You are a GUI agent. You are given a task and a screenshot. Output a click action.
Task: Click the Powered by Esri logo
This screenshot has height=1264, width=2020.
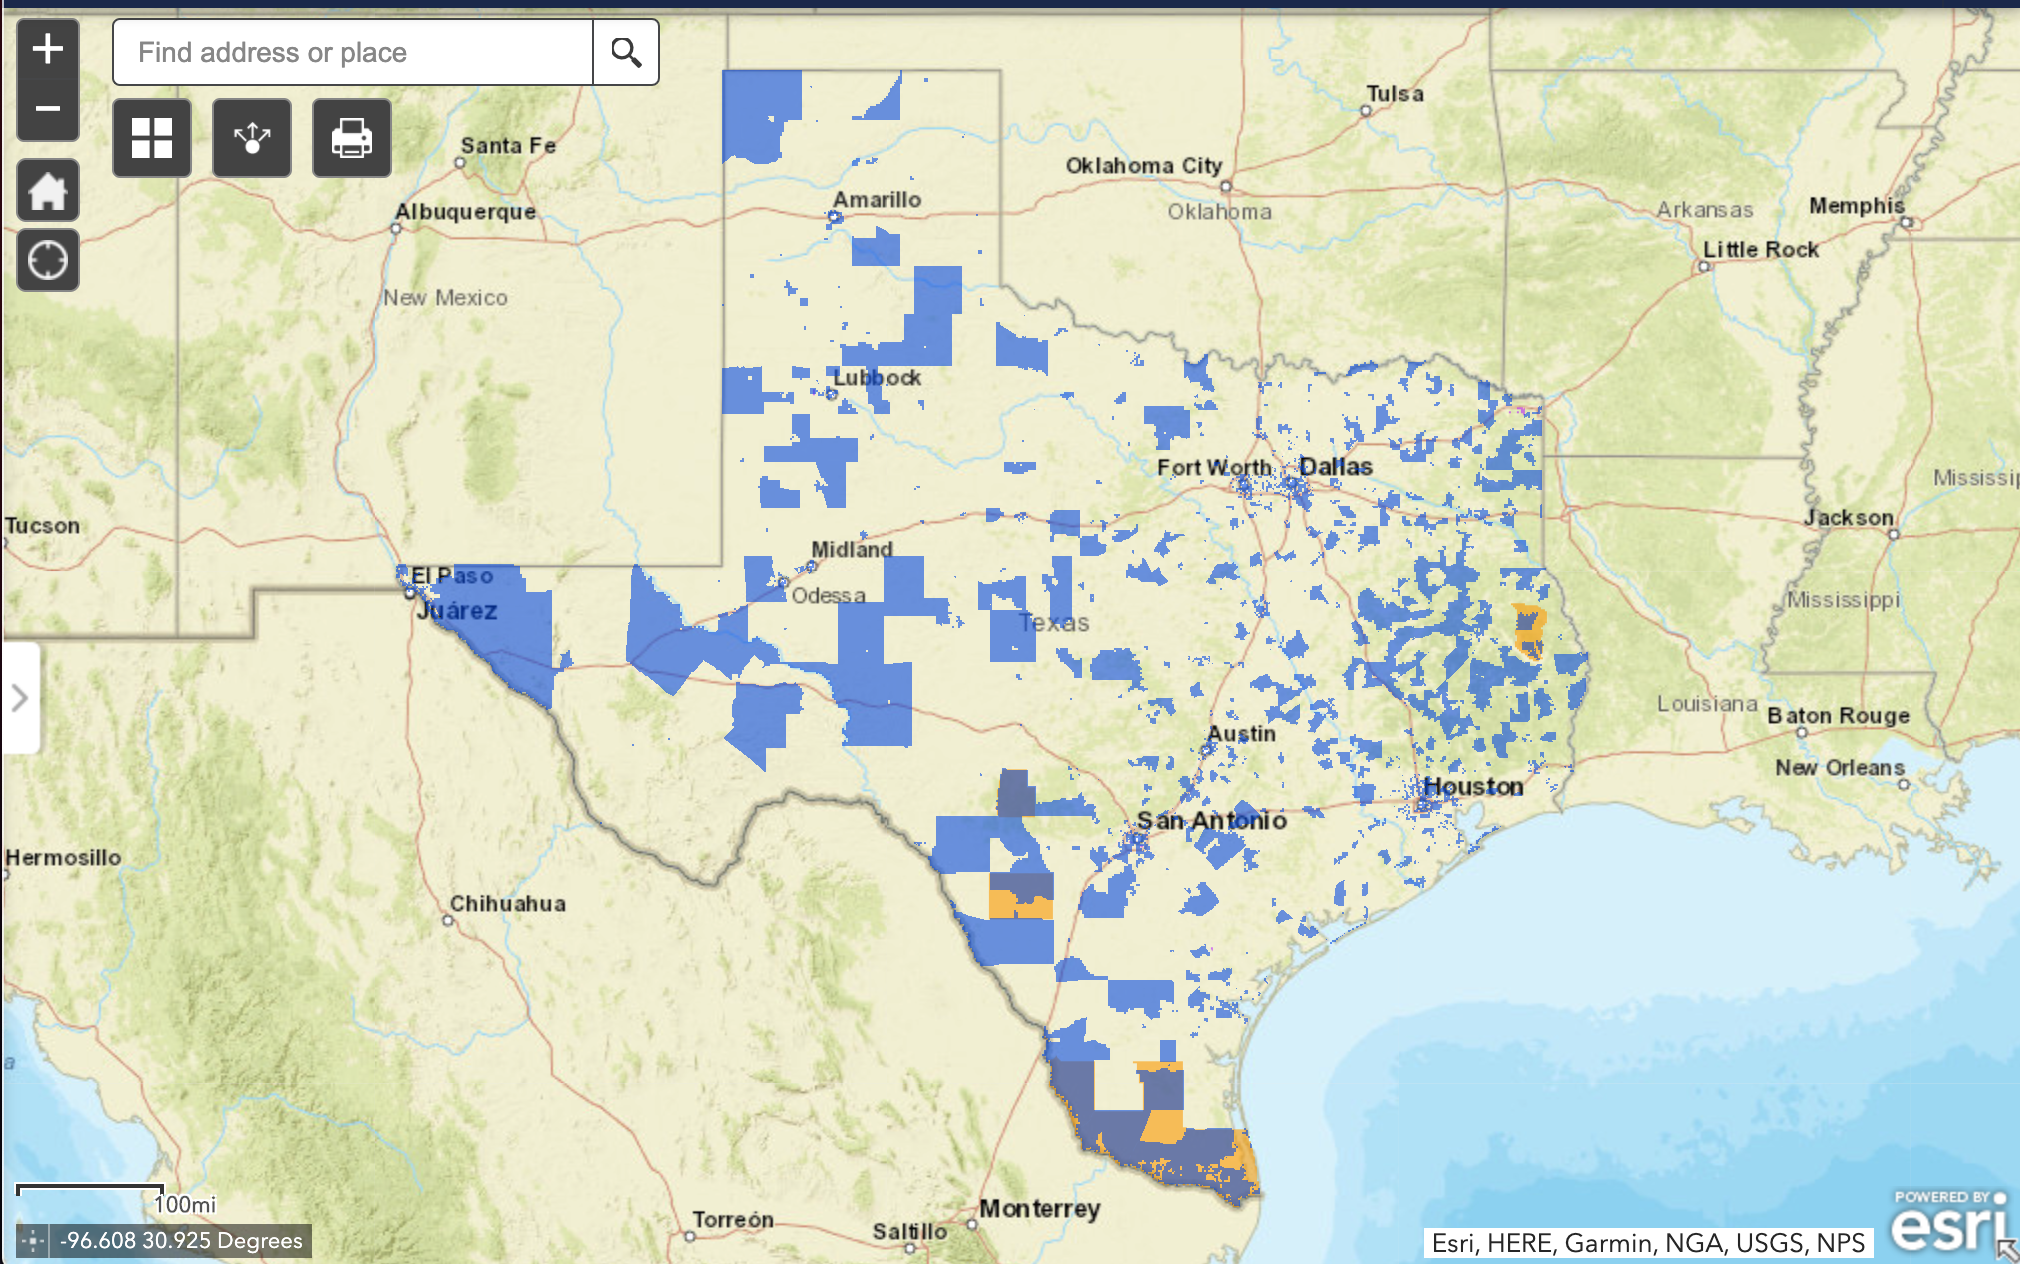click(x=1948, y=1221)
